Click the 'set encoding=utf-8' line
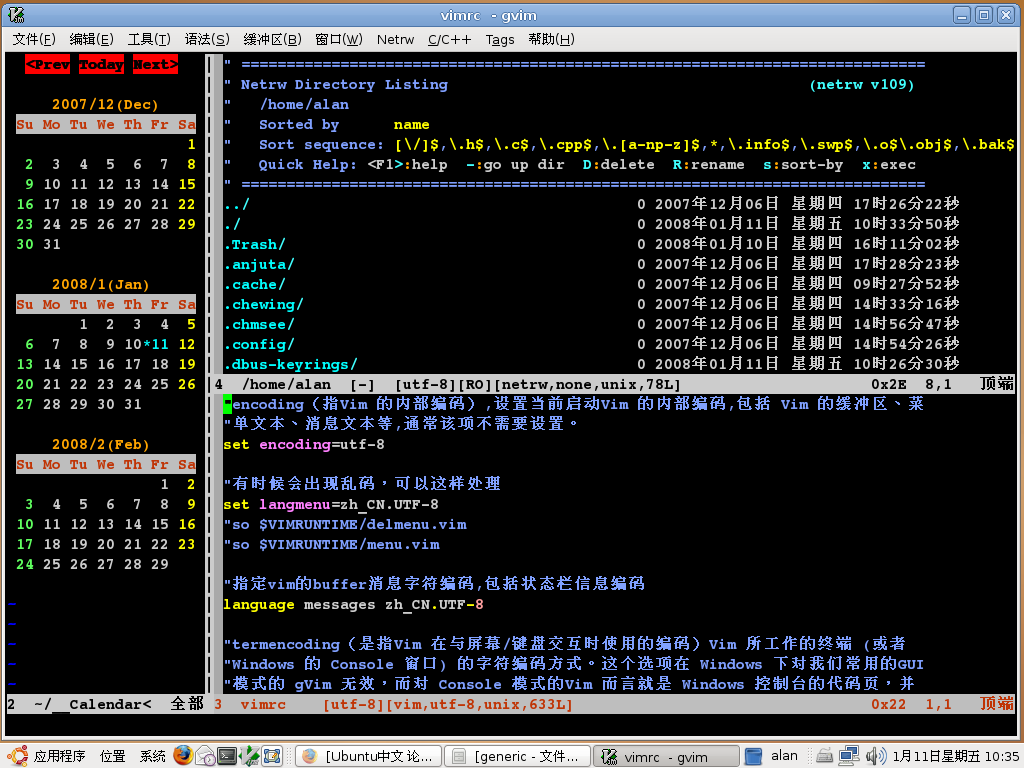This screenshot has height=768, width=1024. [x=304, y=444]
